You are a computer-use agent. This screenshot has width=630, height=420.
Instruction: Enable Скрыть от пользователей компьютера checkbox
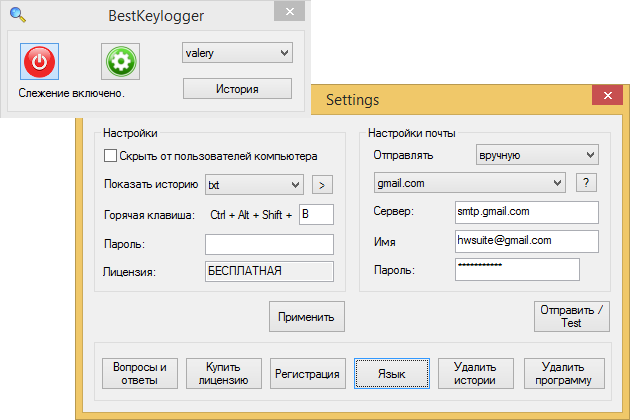click(110, 156)
